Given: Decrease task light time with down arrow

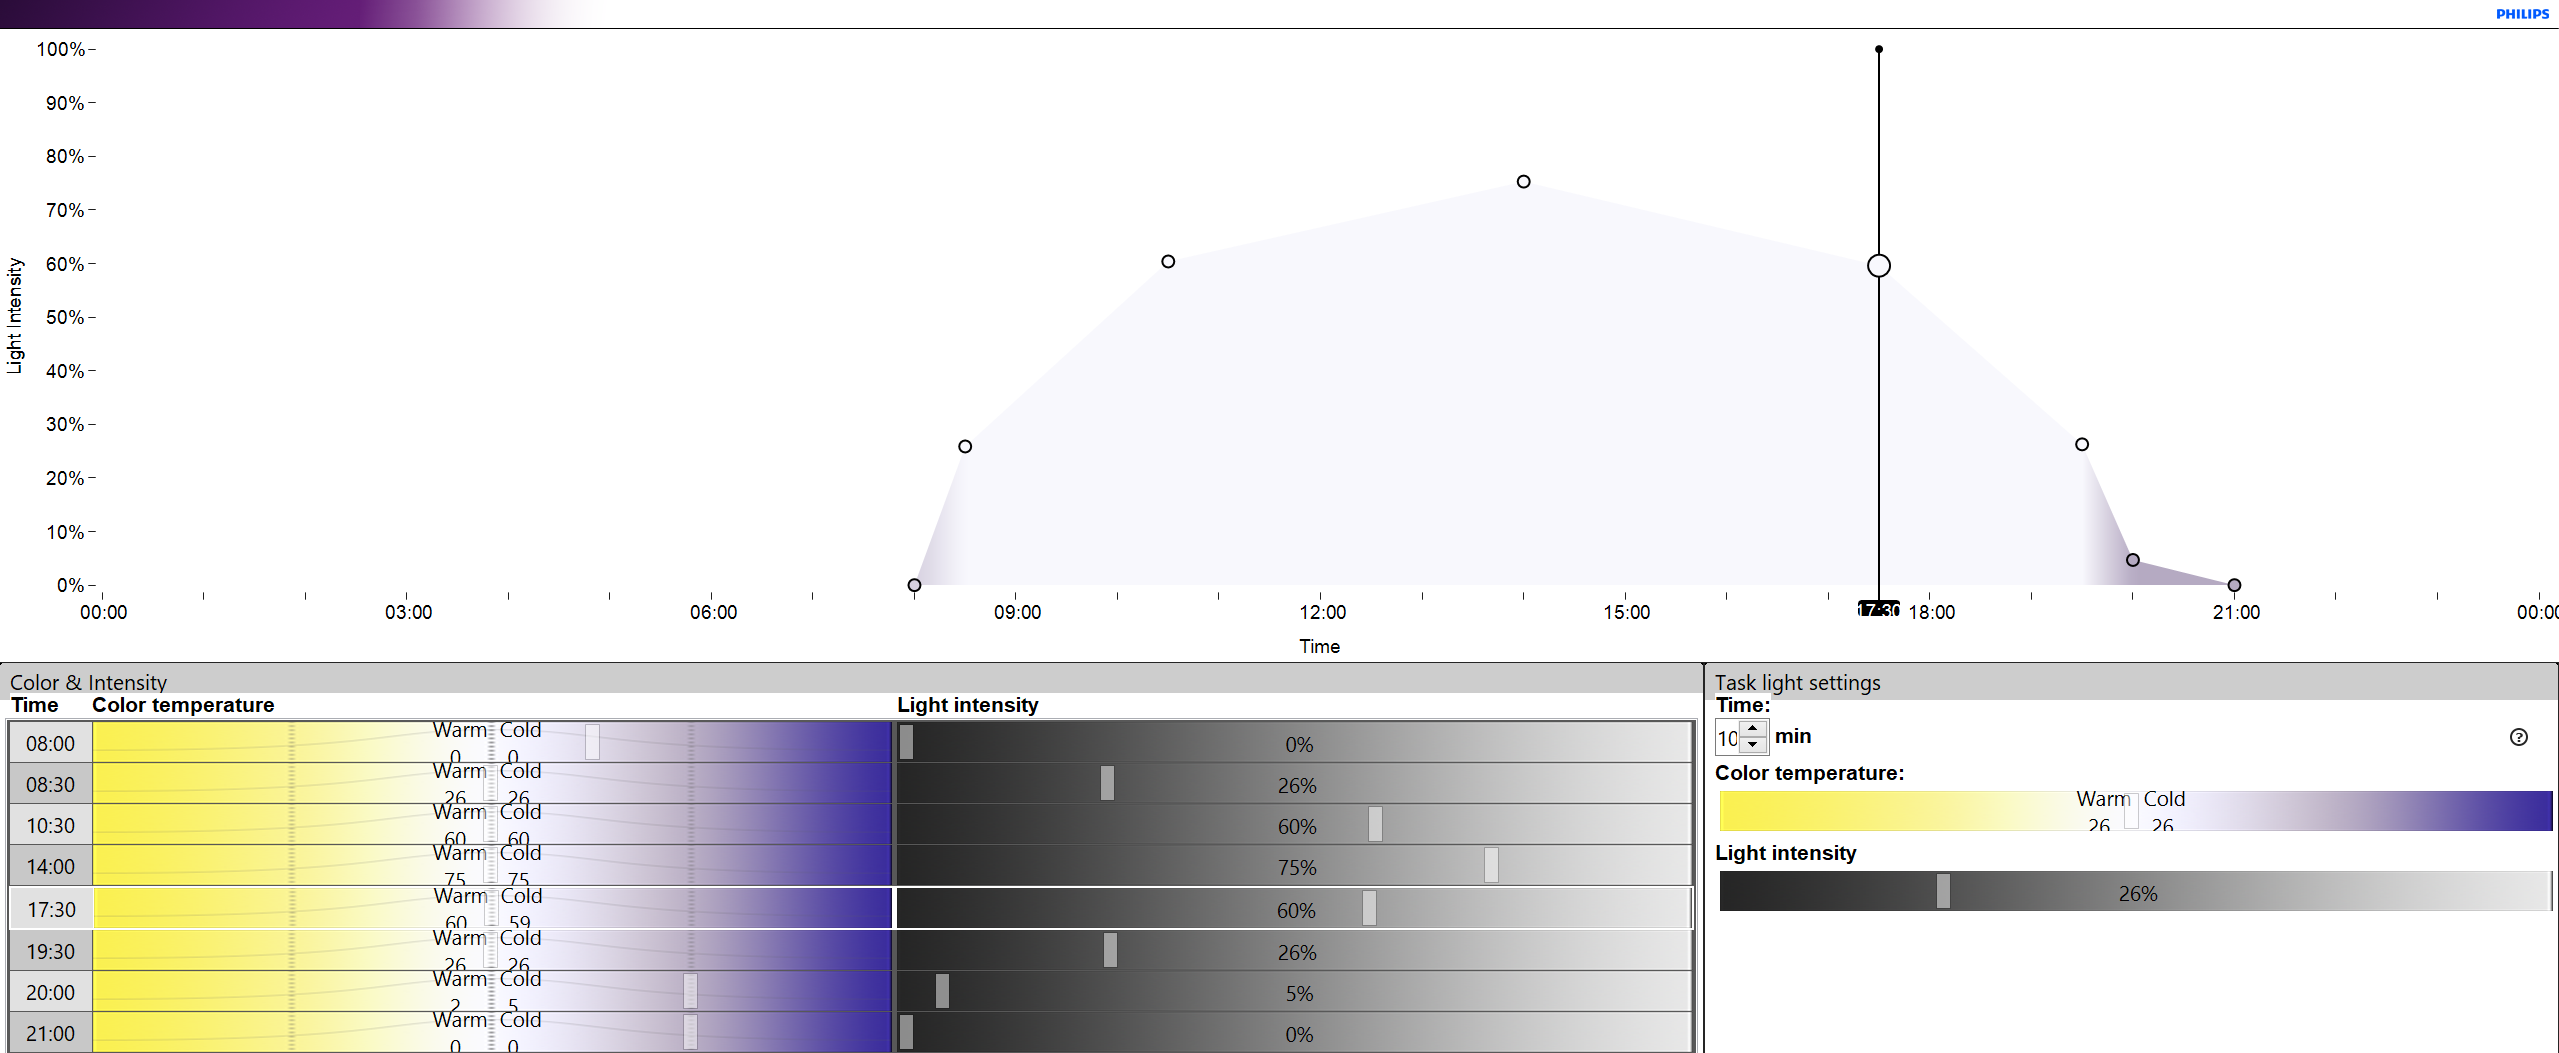Looking at the screenshot, I should click(x=1753, y=745).
